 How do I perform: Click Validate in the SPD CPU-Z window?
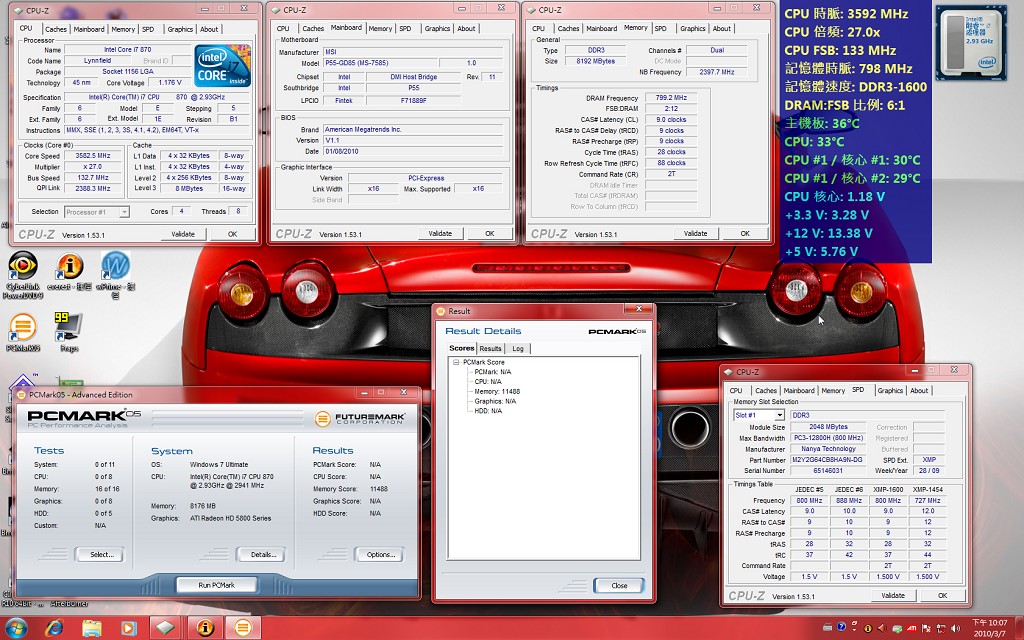[893, 596]
